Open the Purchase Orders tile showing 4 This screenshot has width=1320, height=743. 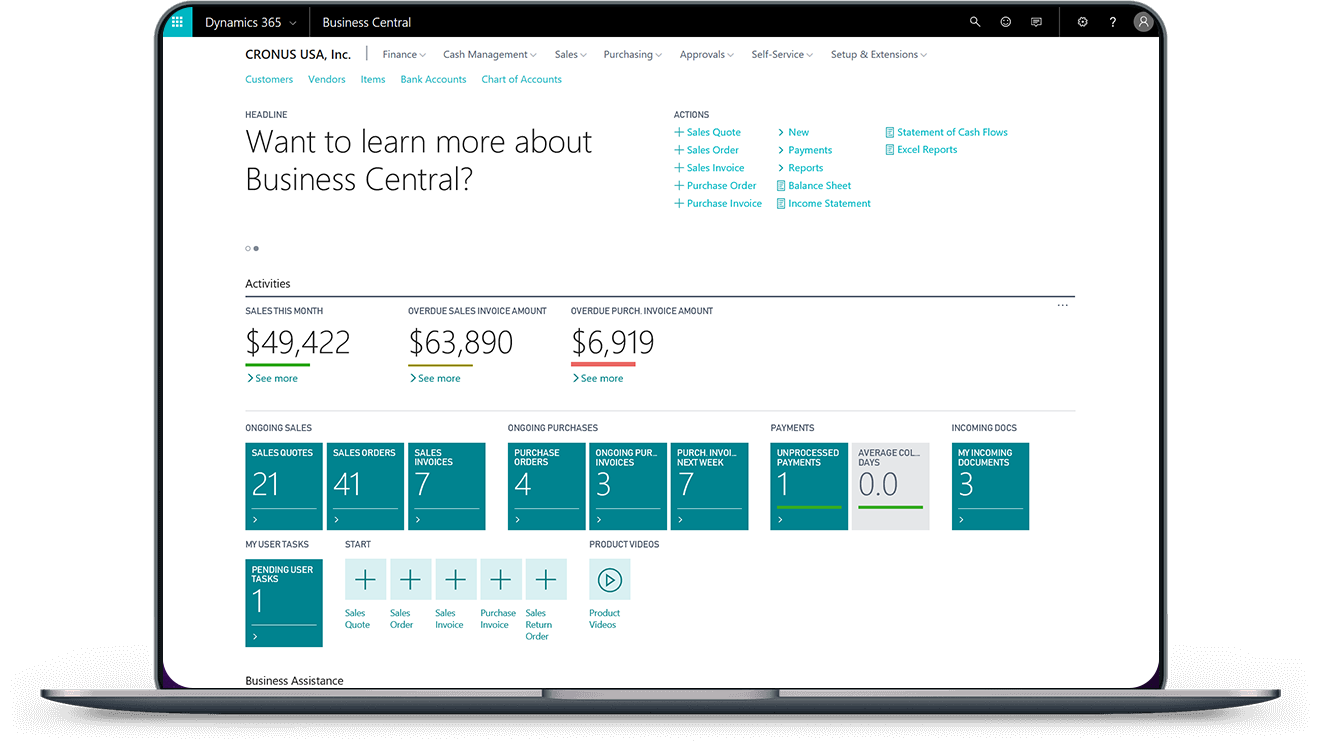(547, 486)
